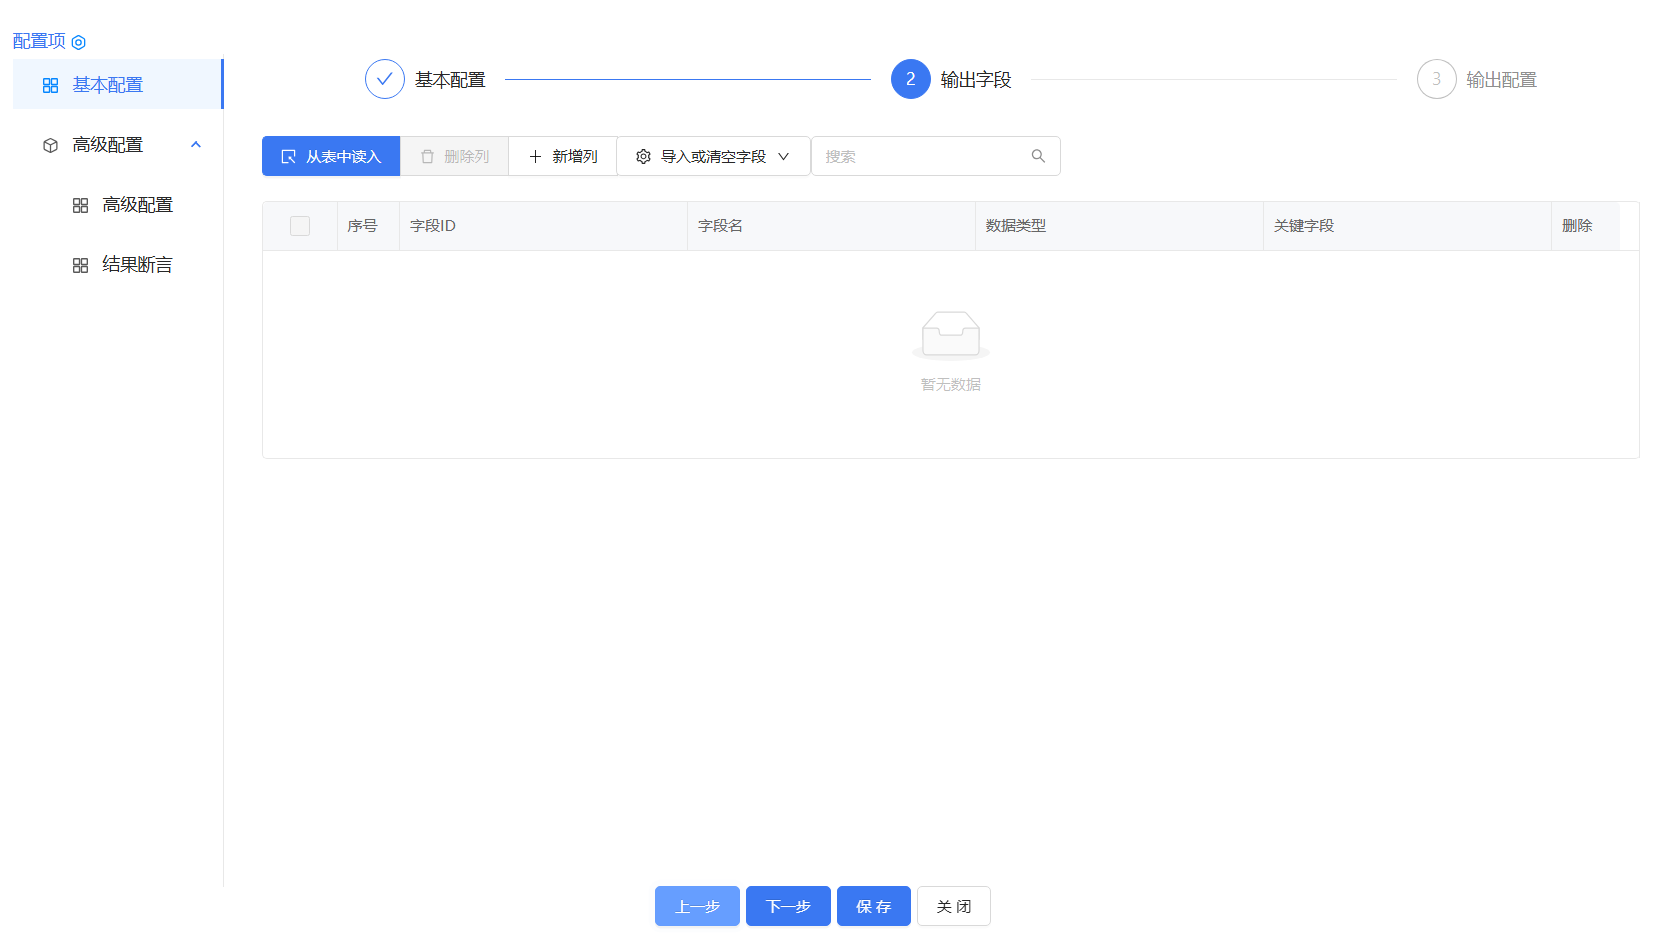This screenshot has width=1658, height=951.
Task: Click the target icon beside 配置项
Action: [x=78, y=42]
